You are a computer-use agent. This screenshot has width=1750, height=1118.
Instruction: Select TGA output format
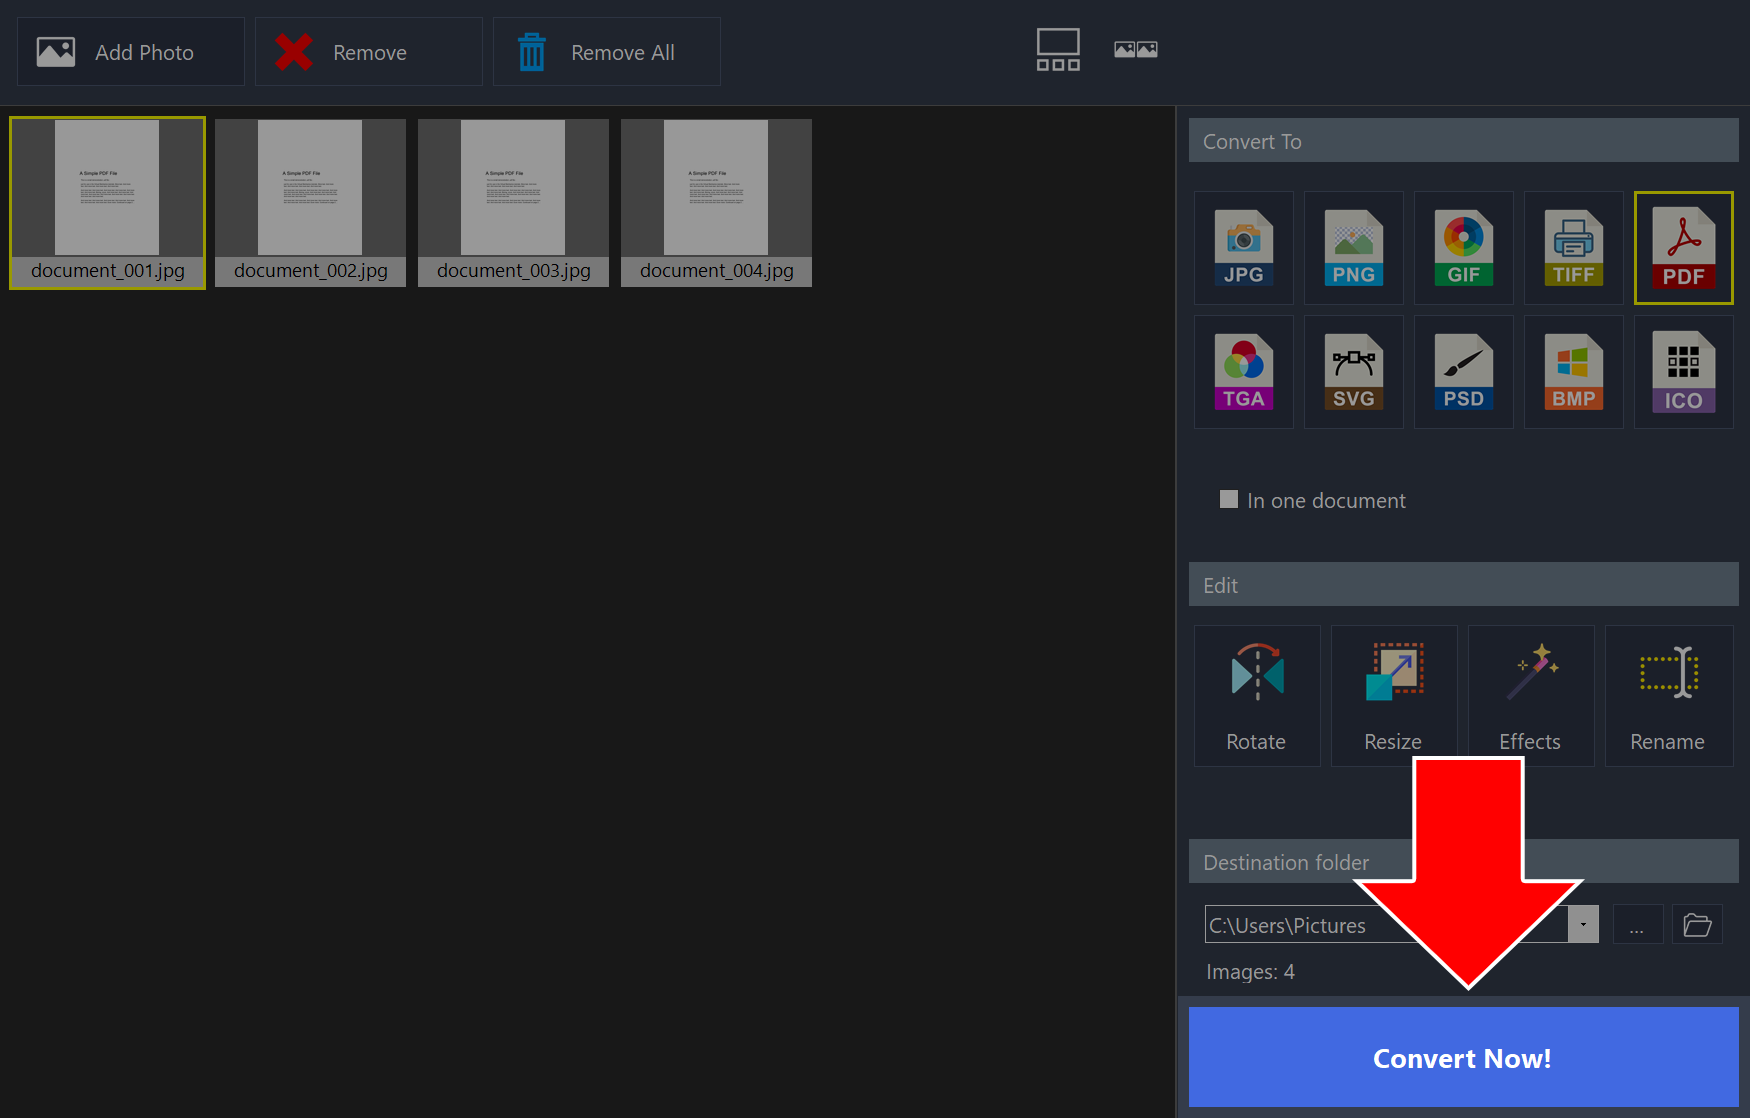tap(1243, 372)
